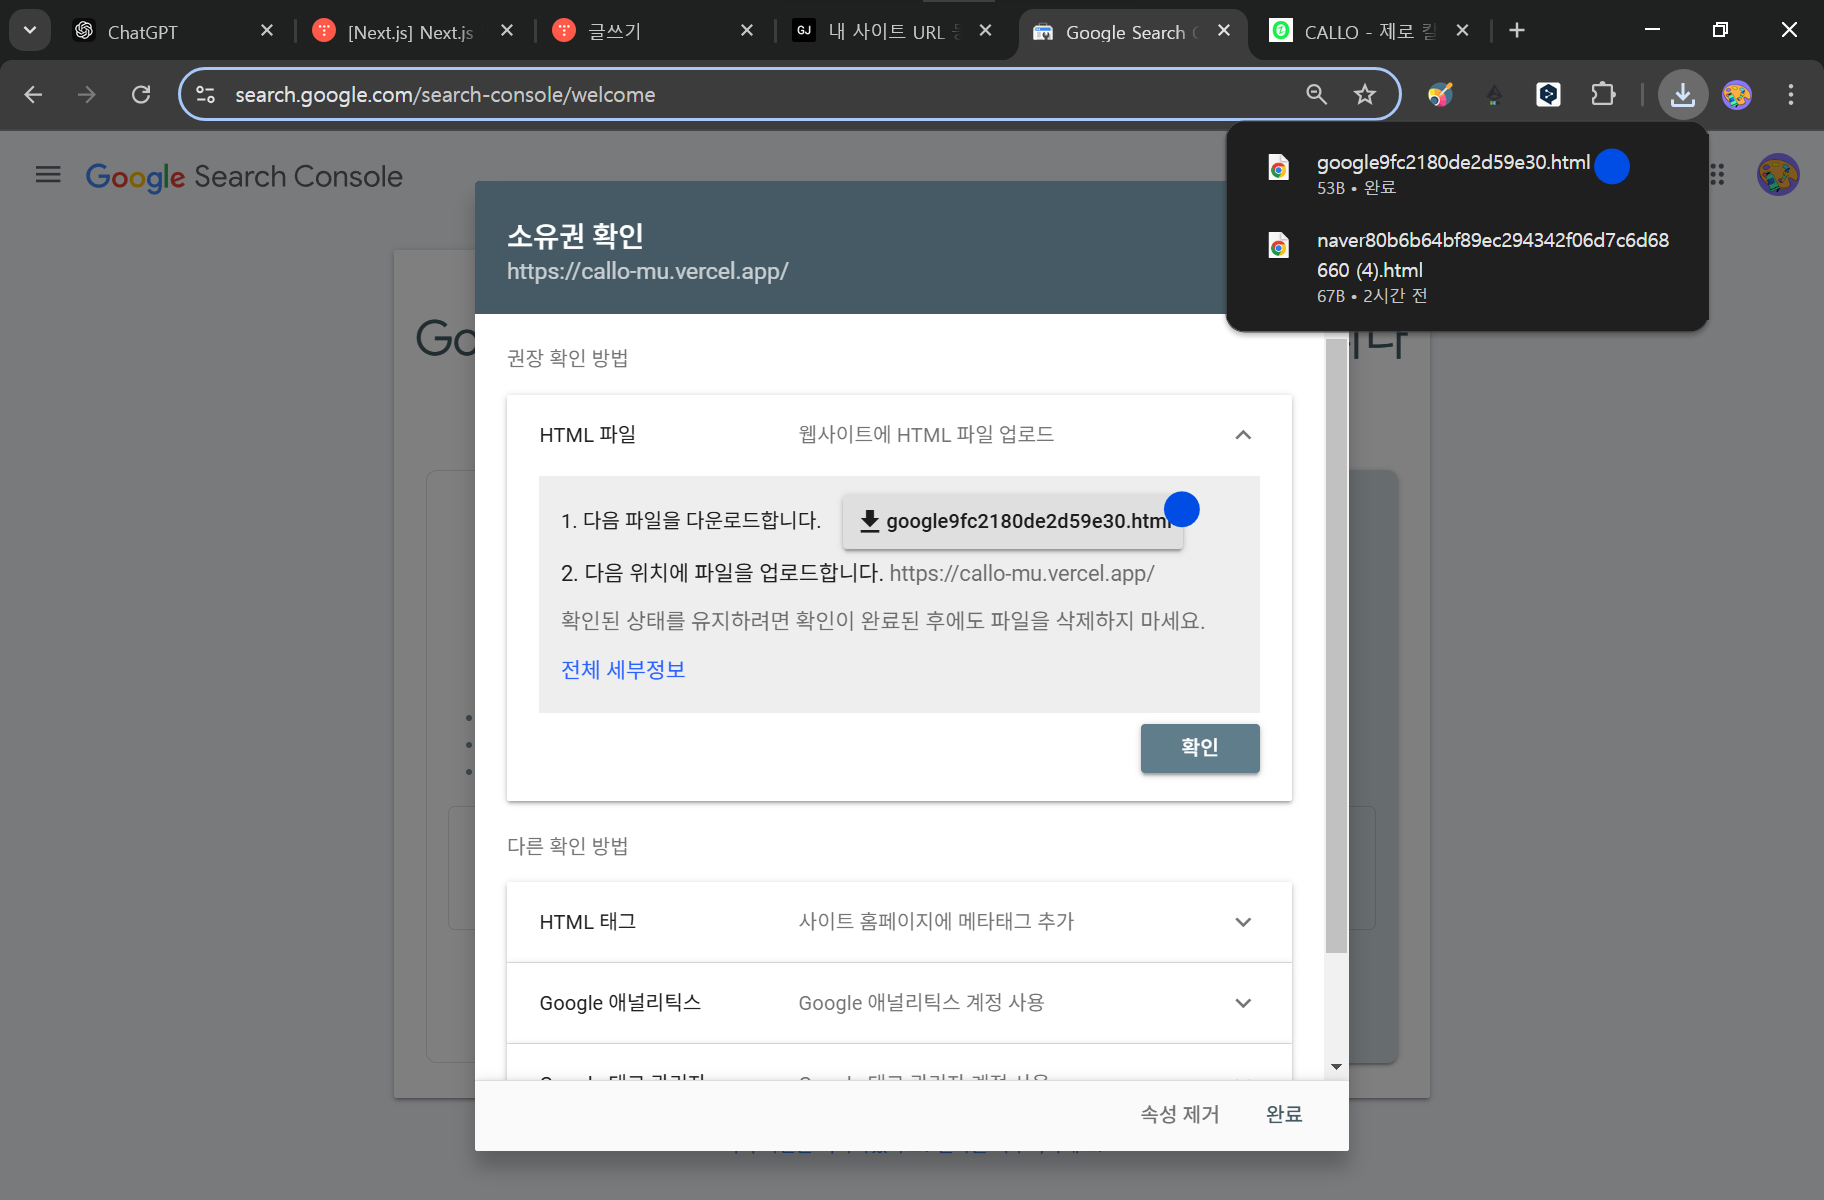Open downloaded naver80b6b64bf89ec294342f06d7c6d68660 (4).html file
The image size is (1824, 1200).
click(1467, 267)
